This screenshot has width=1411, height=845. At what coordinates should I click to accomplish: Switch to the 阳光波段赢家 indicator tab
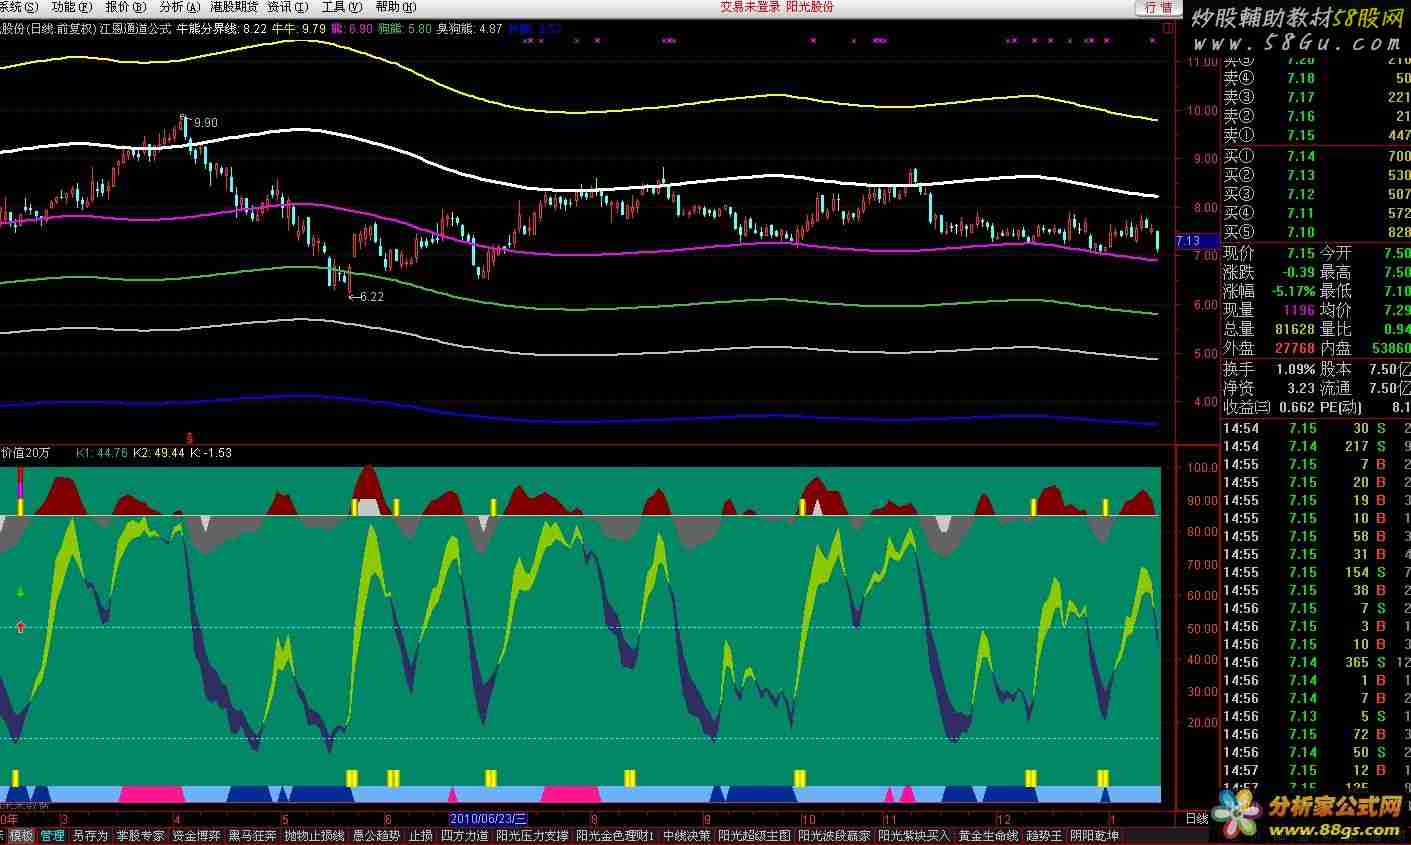point(834,835)
